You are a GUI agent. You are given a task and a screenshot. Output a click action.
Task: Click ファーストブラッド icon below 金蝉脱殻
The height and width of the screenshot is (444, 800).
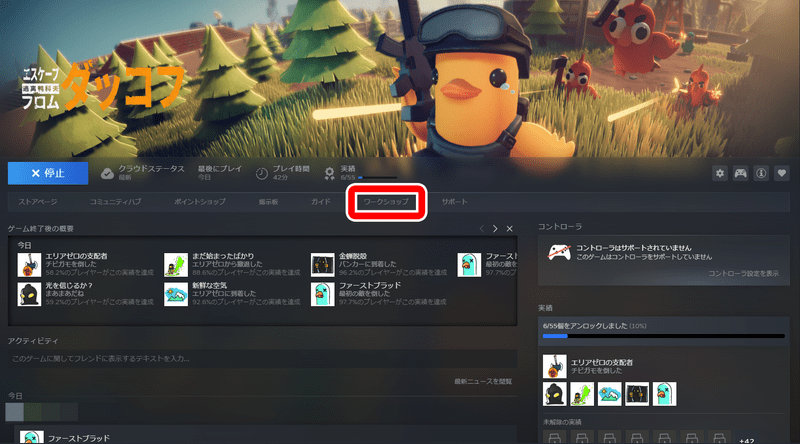coord(322,294)
